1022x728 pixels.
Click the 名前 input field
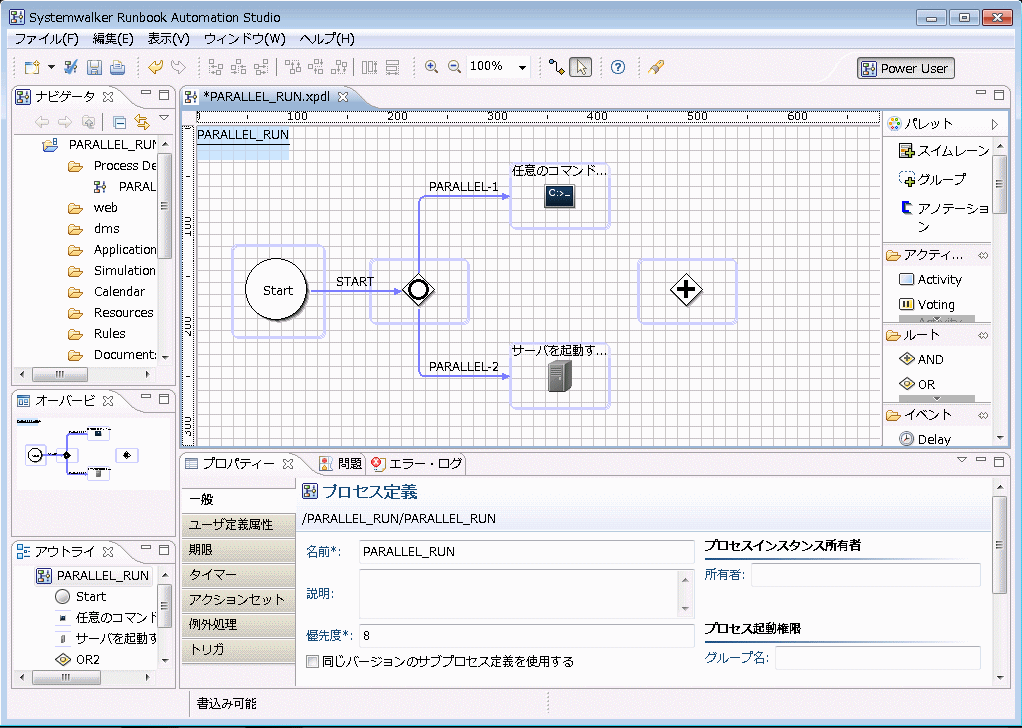pos(527,551)
